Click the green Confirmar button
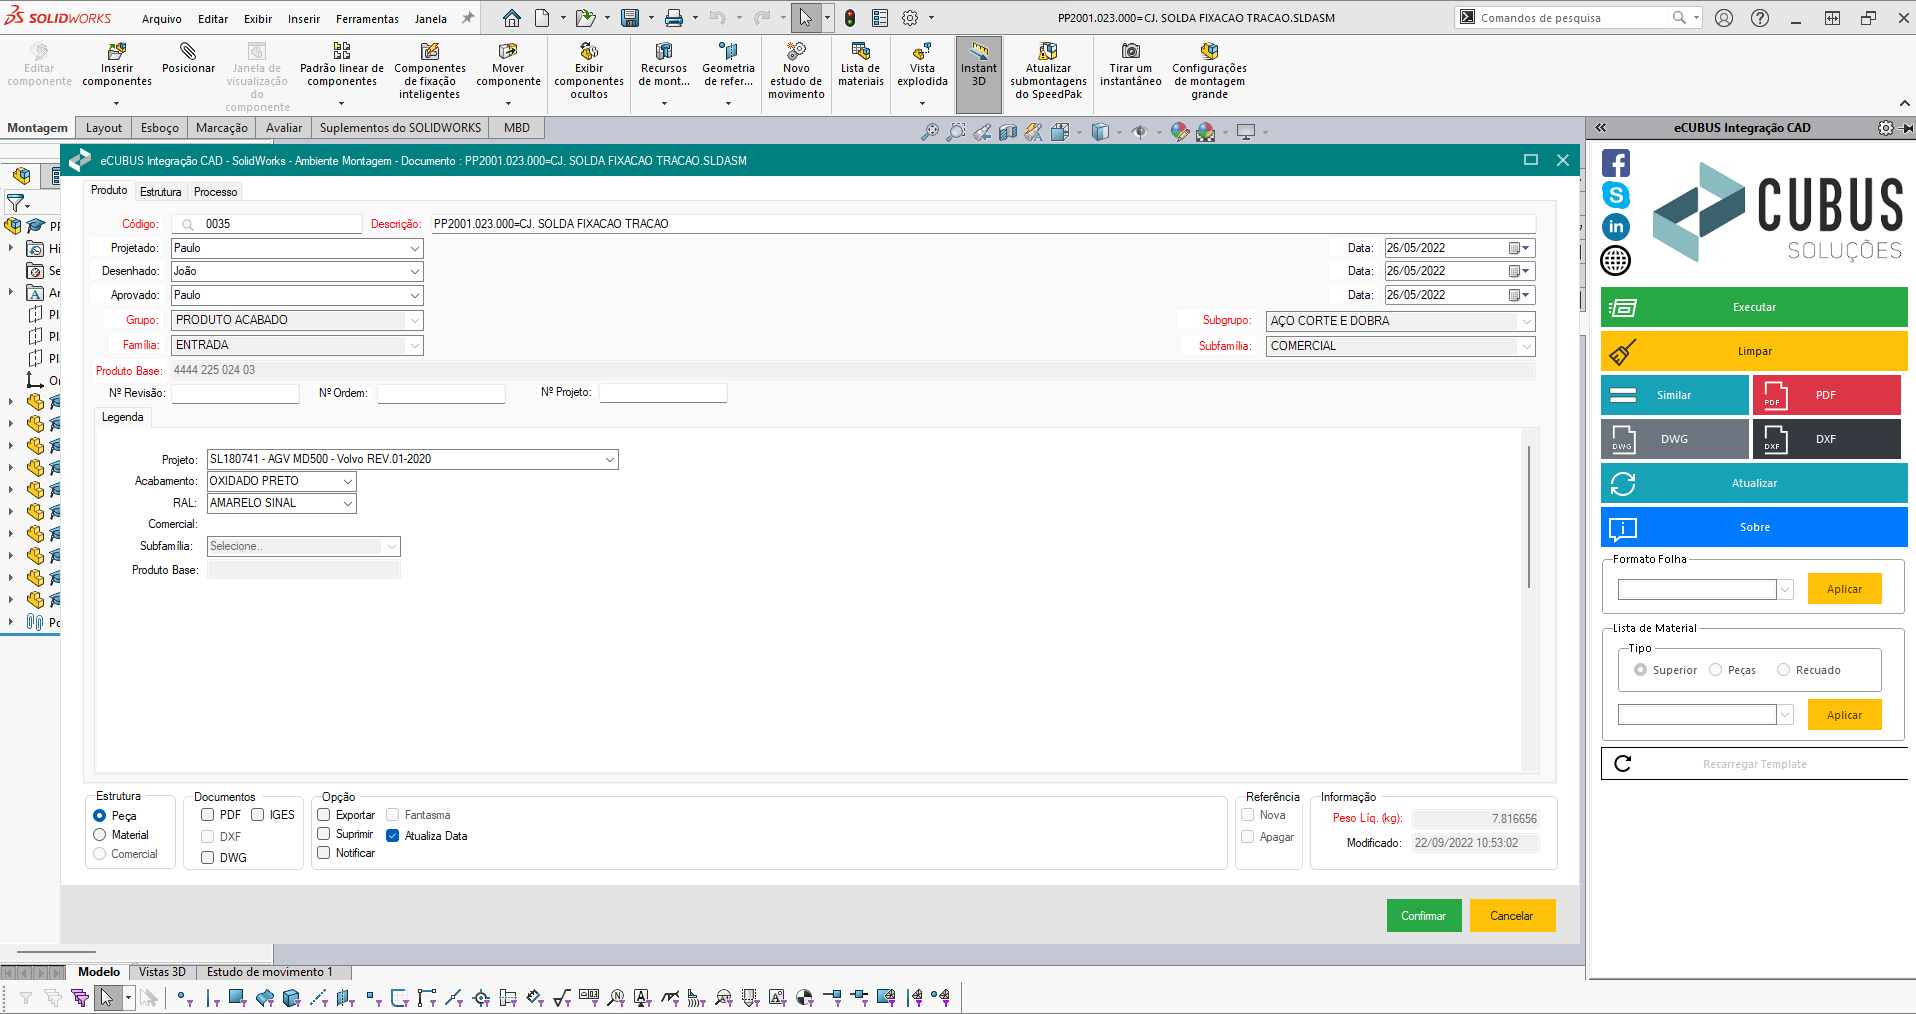This screenshot has width=1916, height=1014. click(x=1424, y=916)
